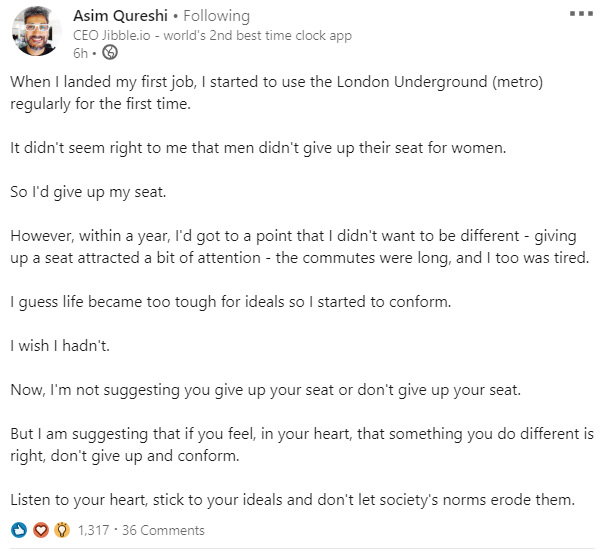Viewport: 610px width, 551px height.
Task: Click the paragraph mentioning London Underground
Action: pyautogui.click(x=276, y=93)
